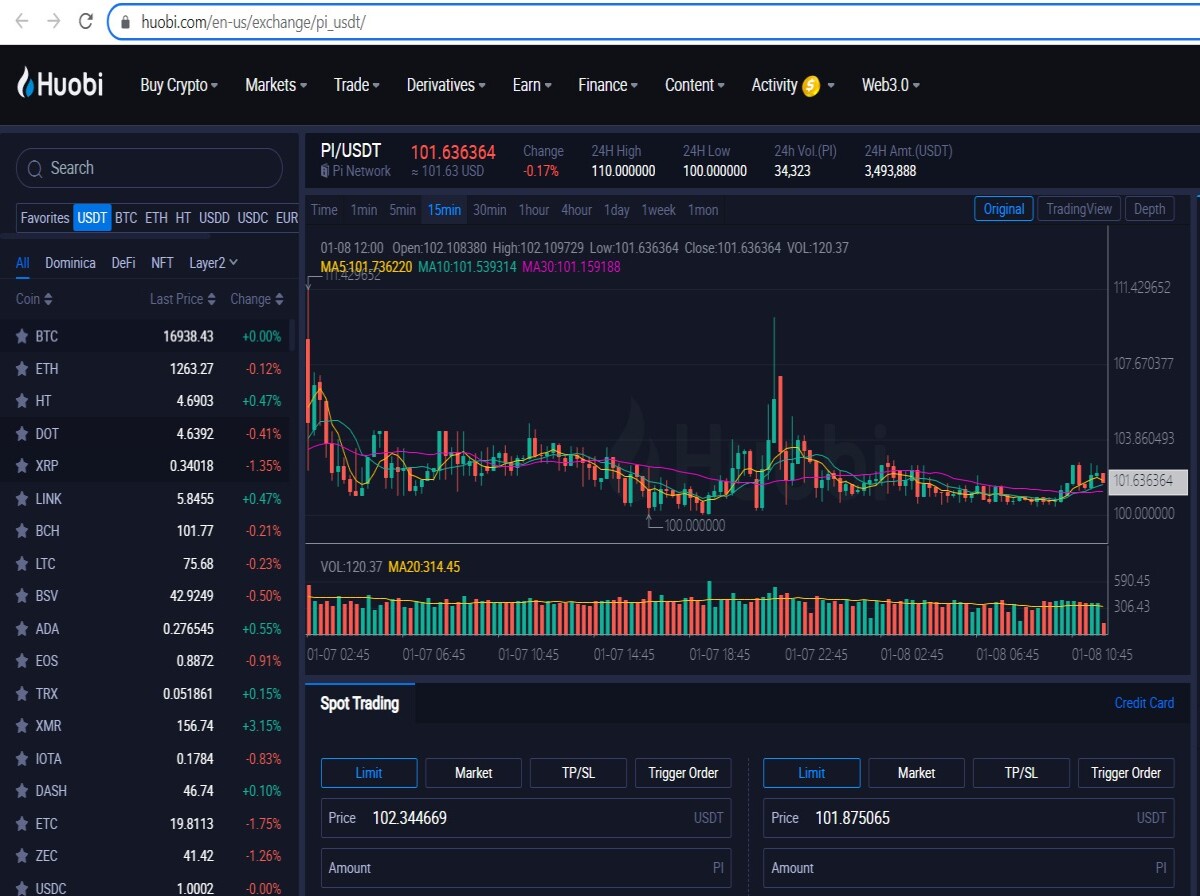Click the Activity coin badge icon

[x=811, y=86]
